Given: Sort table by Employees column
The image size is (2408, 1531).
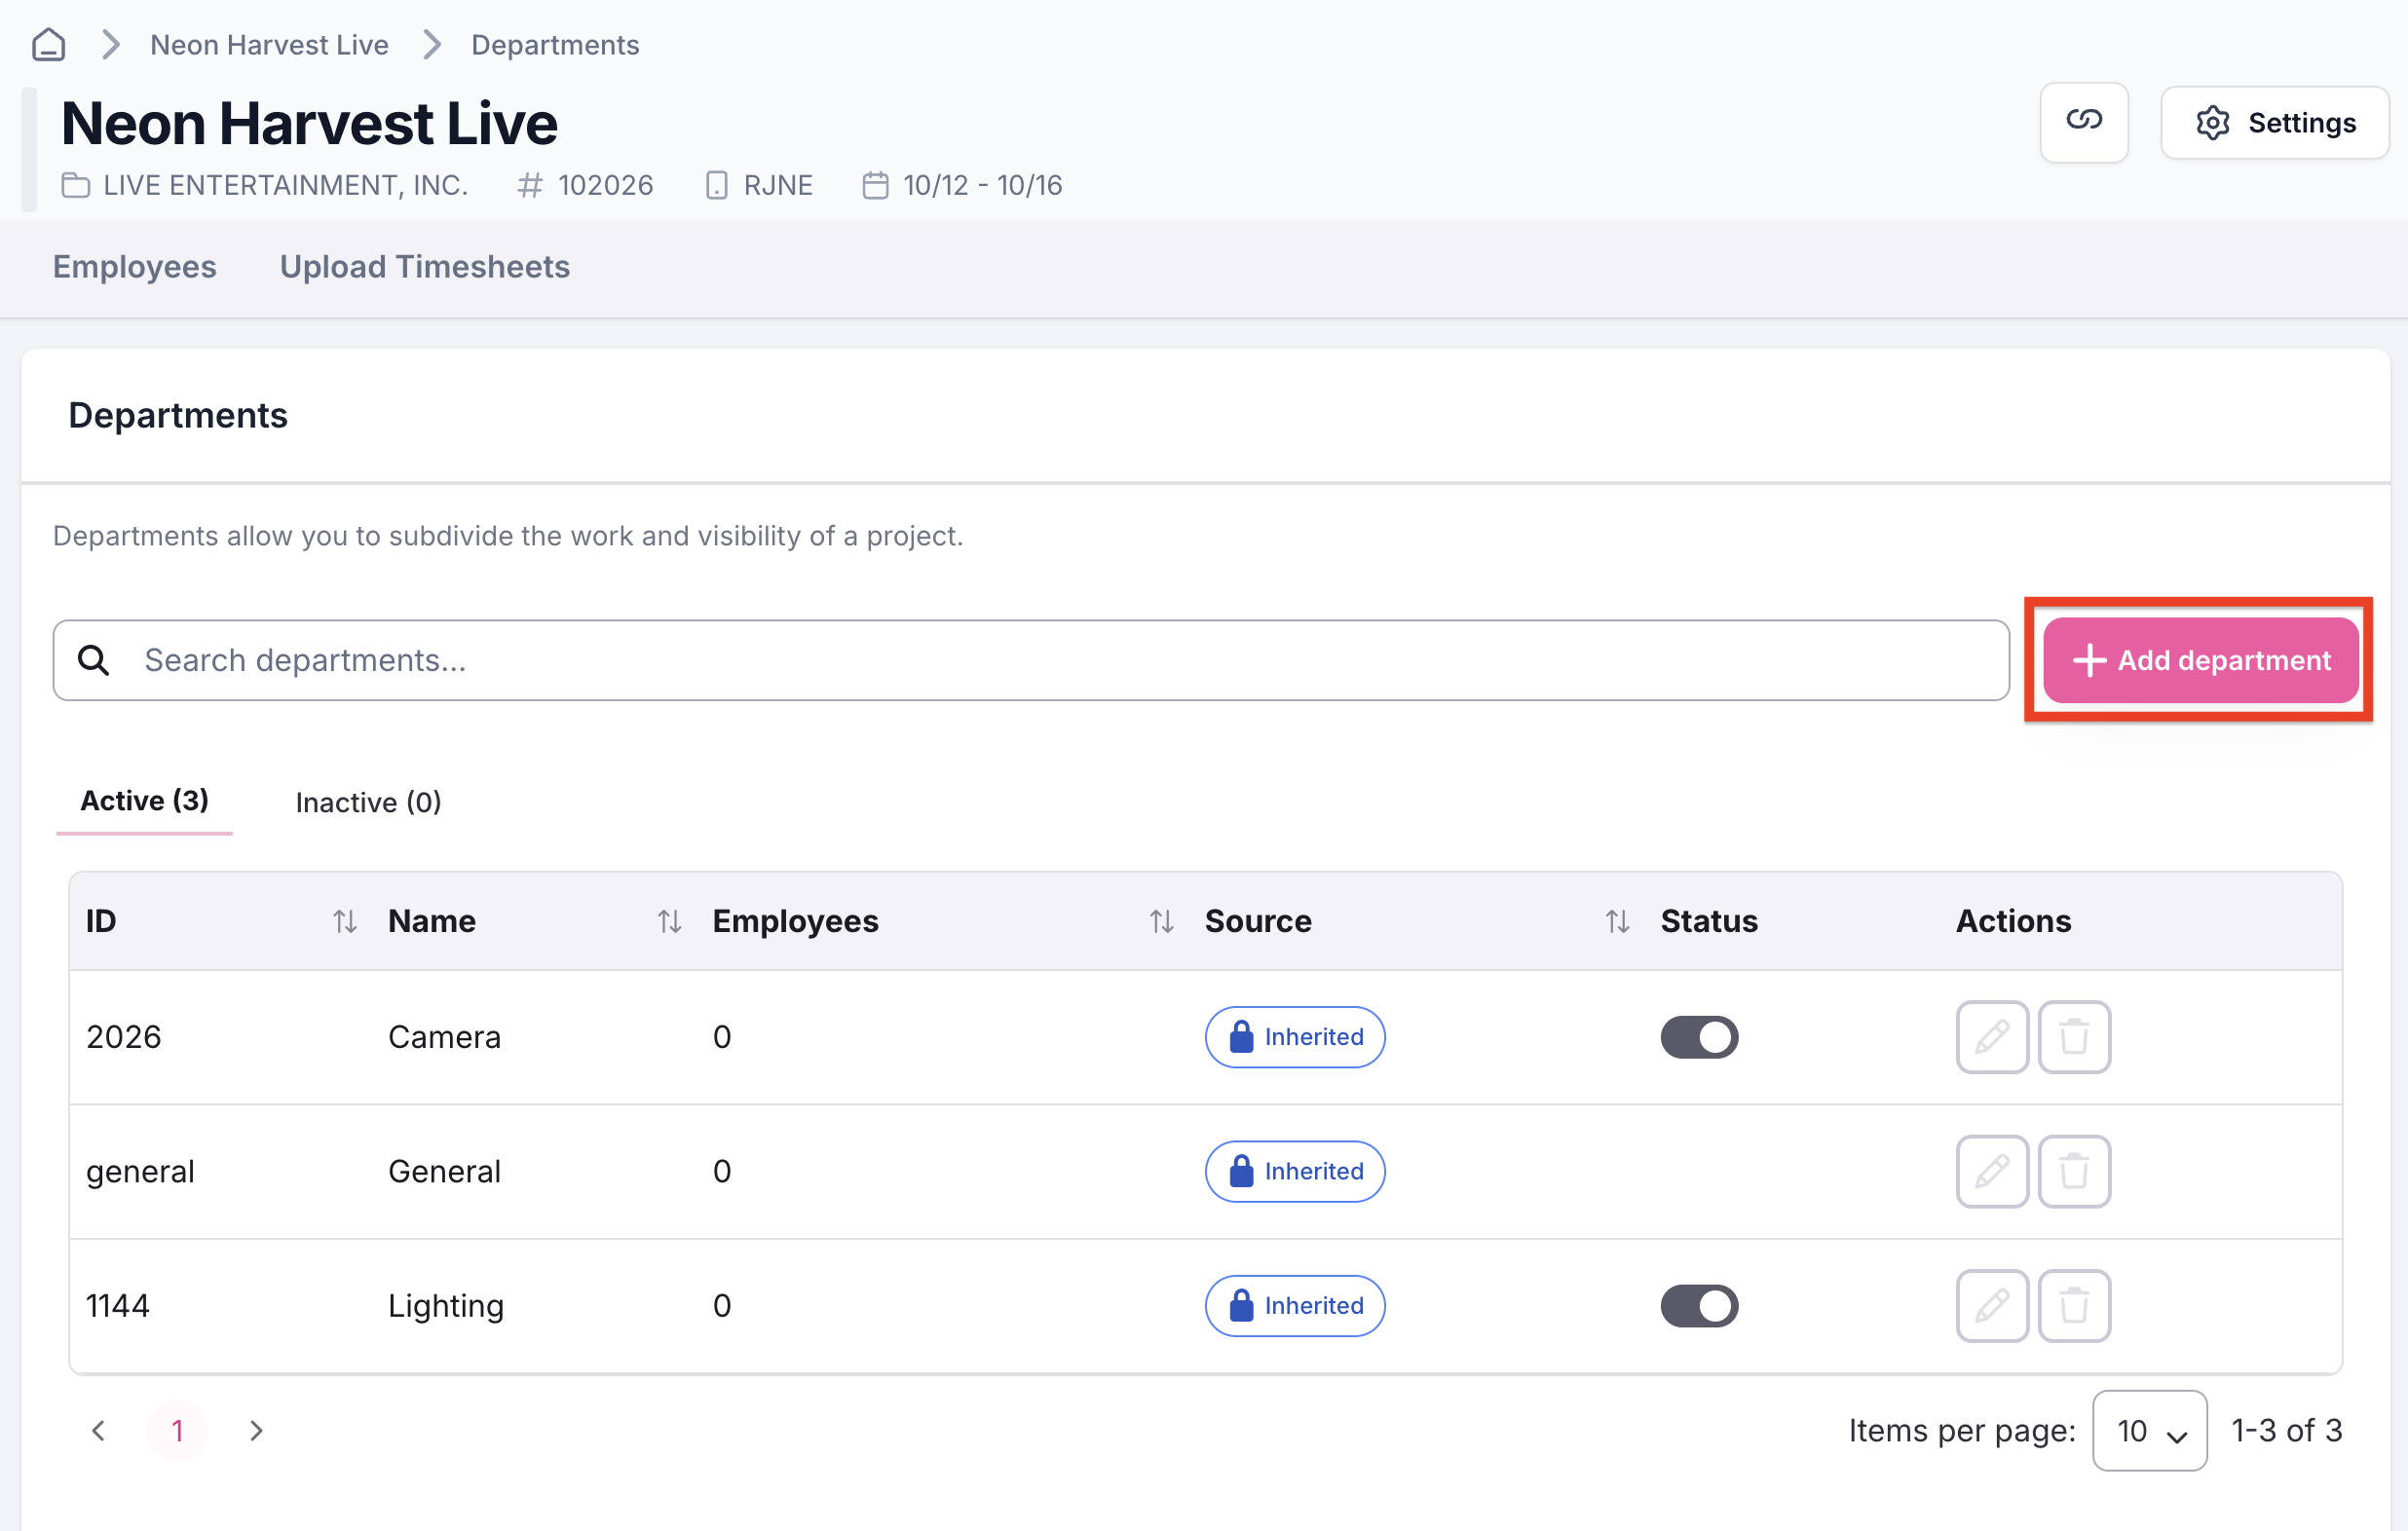Looking at the screenshot, I should point(1161,921).
